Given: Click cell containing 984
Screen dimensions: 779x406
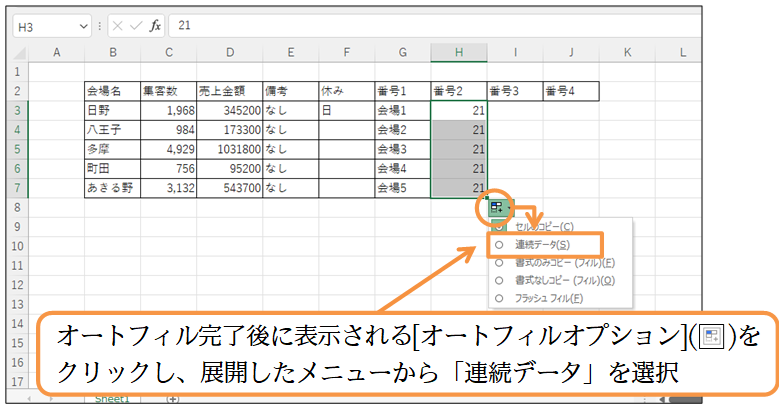Looking at the screenshot, I should click(x=169, y=130).
